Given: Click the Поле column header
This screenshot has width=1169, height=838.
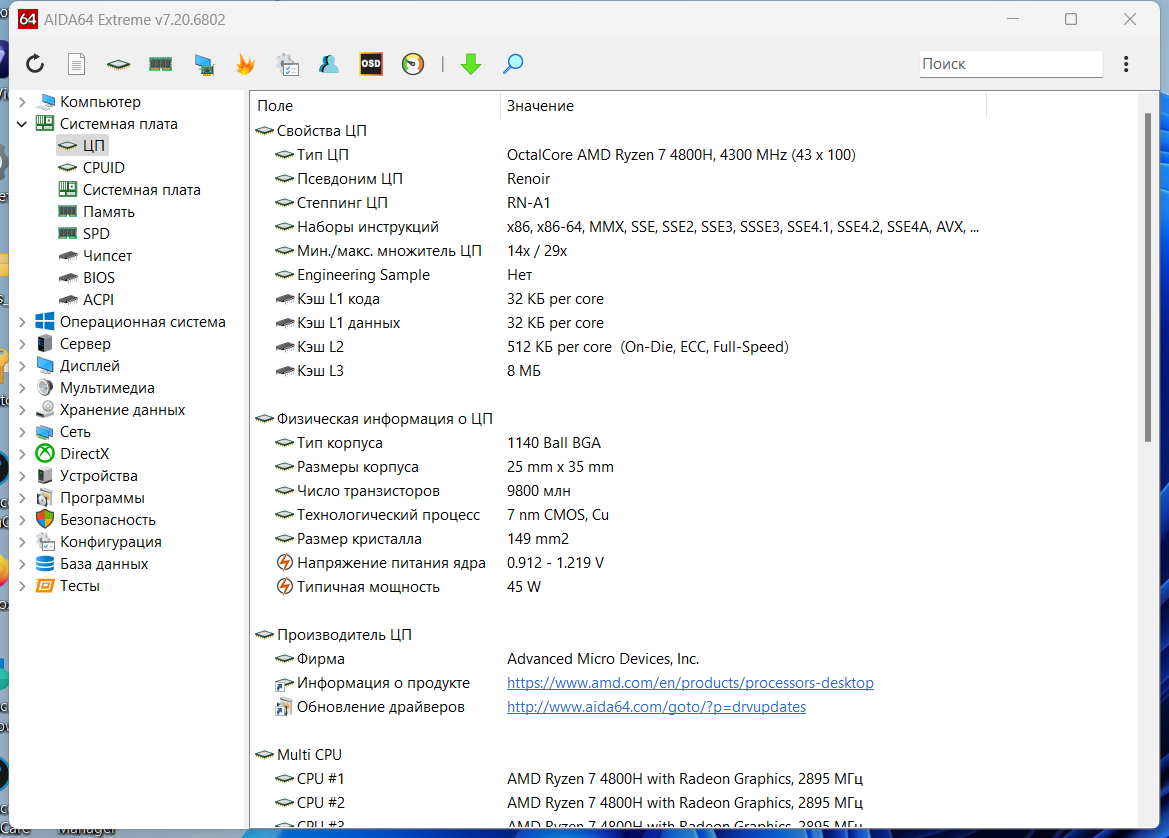Looking at the screenshot, I should pyautogui.click(x=375, y=106).
